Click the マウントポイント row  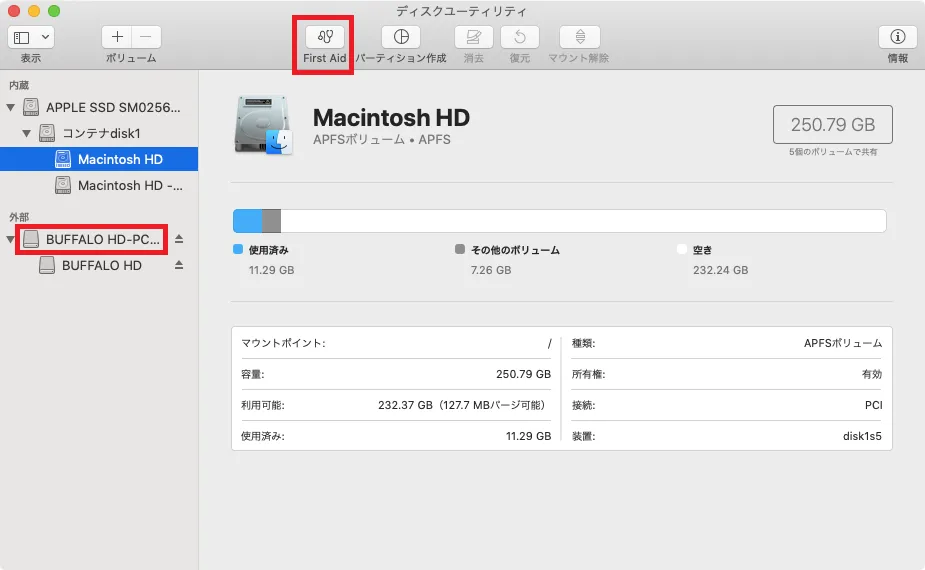click(x=396, y=343)
